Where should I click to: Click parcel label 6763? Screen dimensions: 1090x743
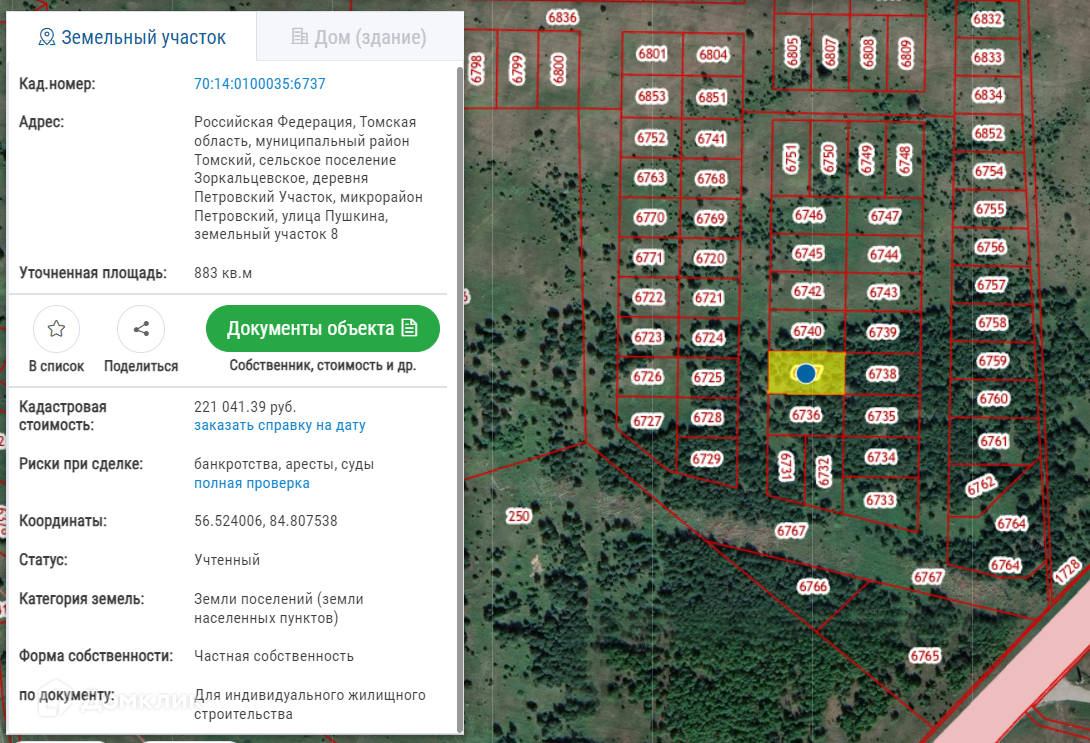pyautogui.click(x=651, y=177)
